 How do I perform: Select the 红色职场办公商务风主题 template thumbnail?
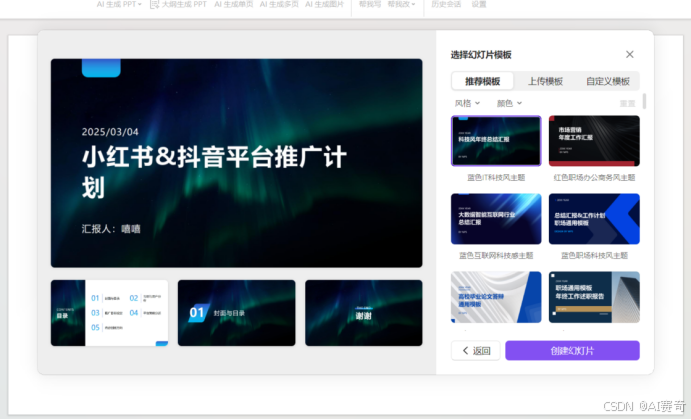pyautogui.click(x=594, y=141)
